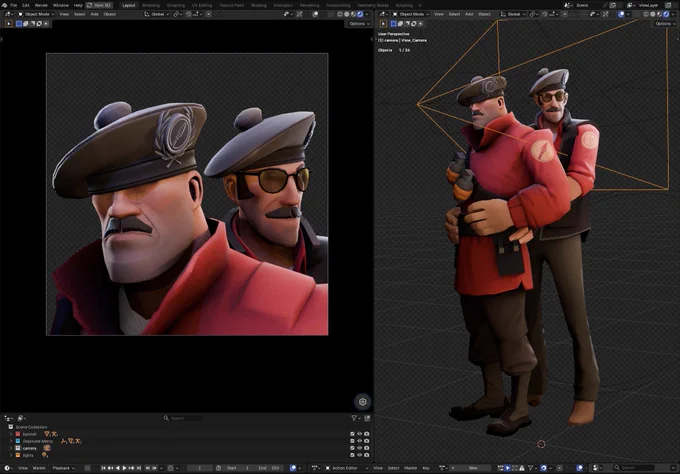The width and height of the screenshot is (680, 474).
Task: Expand the Deployed Mercs collection
Action: click(x=11, y=441)
